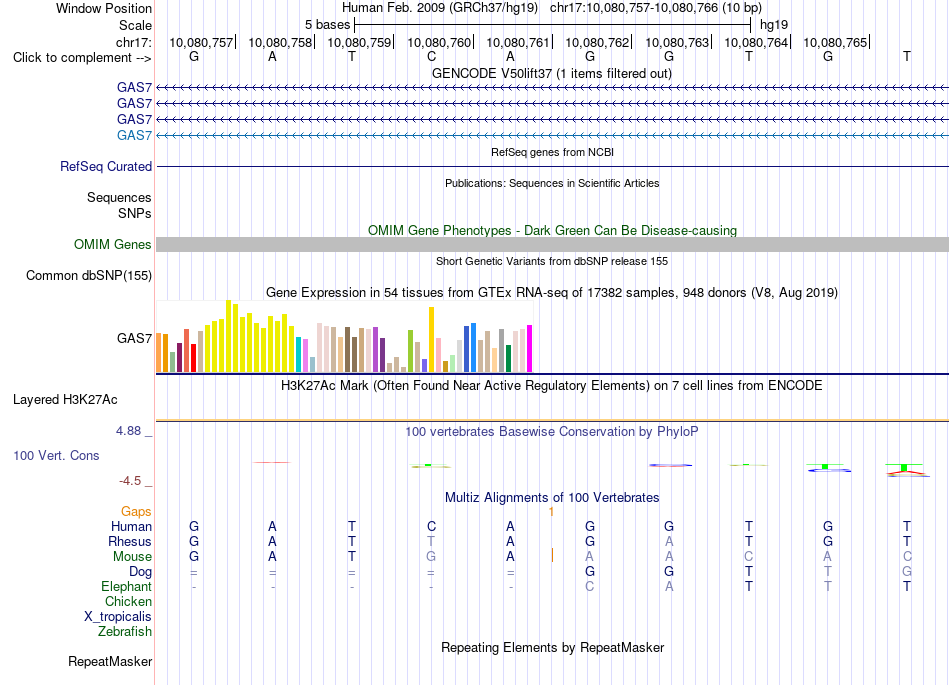Click the OMIM Genes track label
This screenshot has height=685, width=950.
(112, 244)
